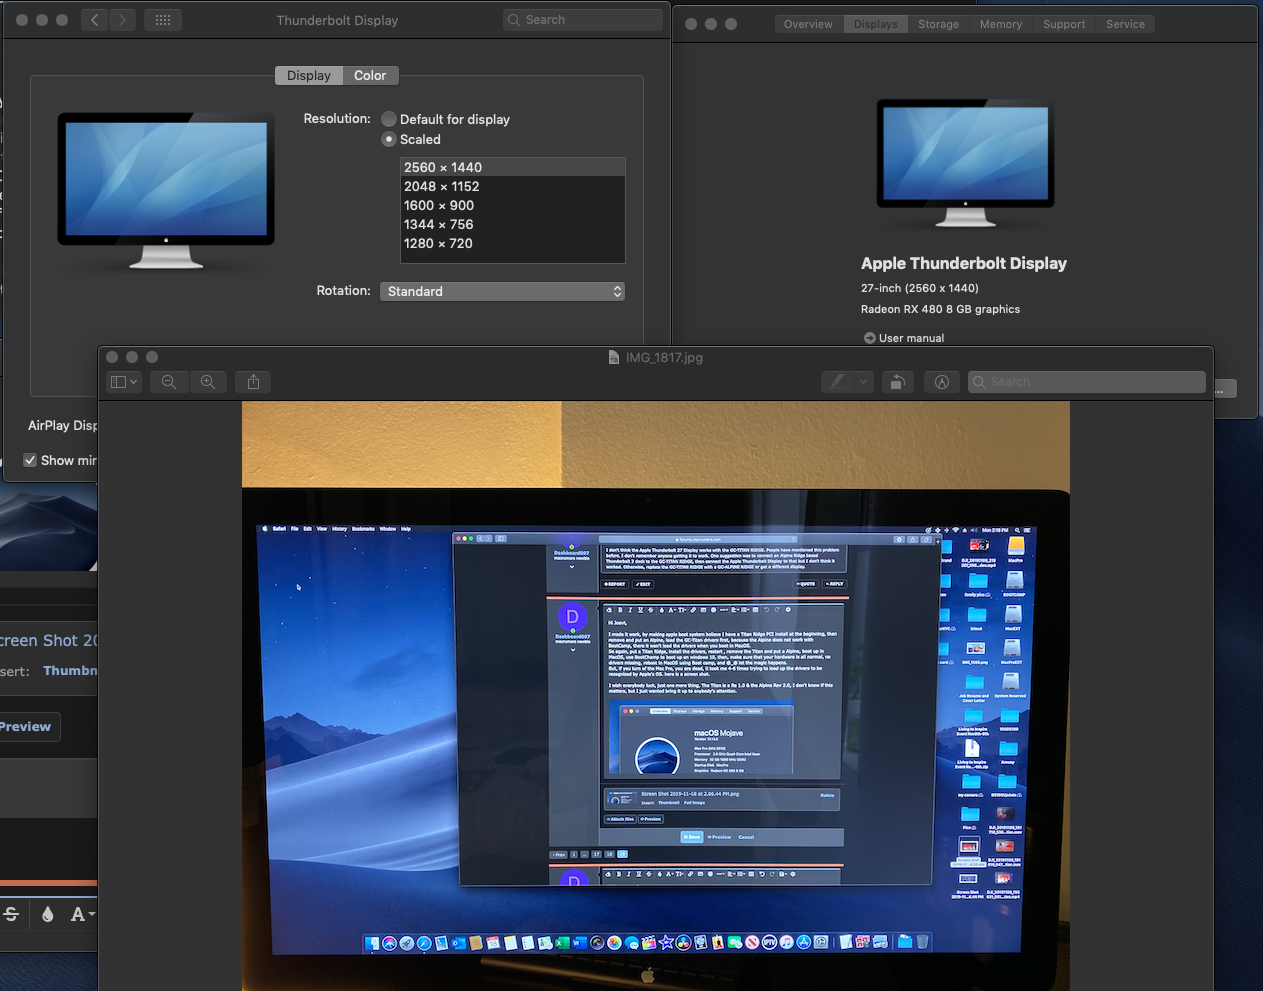Click the display thumbnail in Thunderbolt Display preferences
Screen dimensions: 1263x991
click(166, 190)
